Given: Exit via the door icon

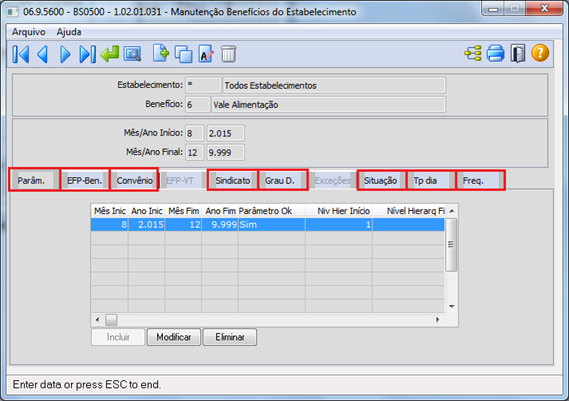Looking at the screenshot, I should click(518, 54).
